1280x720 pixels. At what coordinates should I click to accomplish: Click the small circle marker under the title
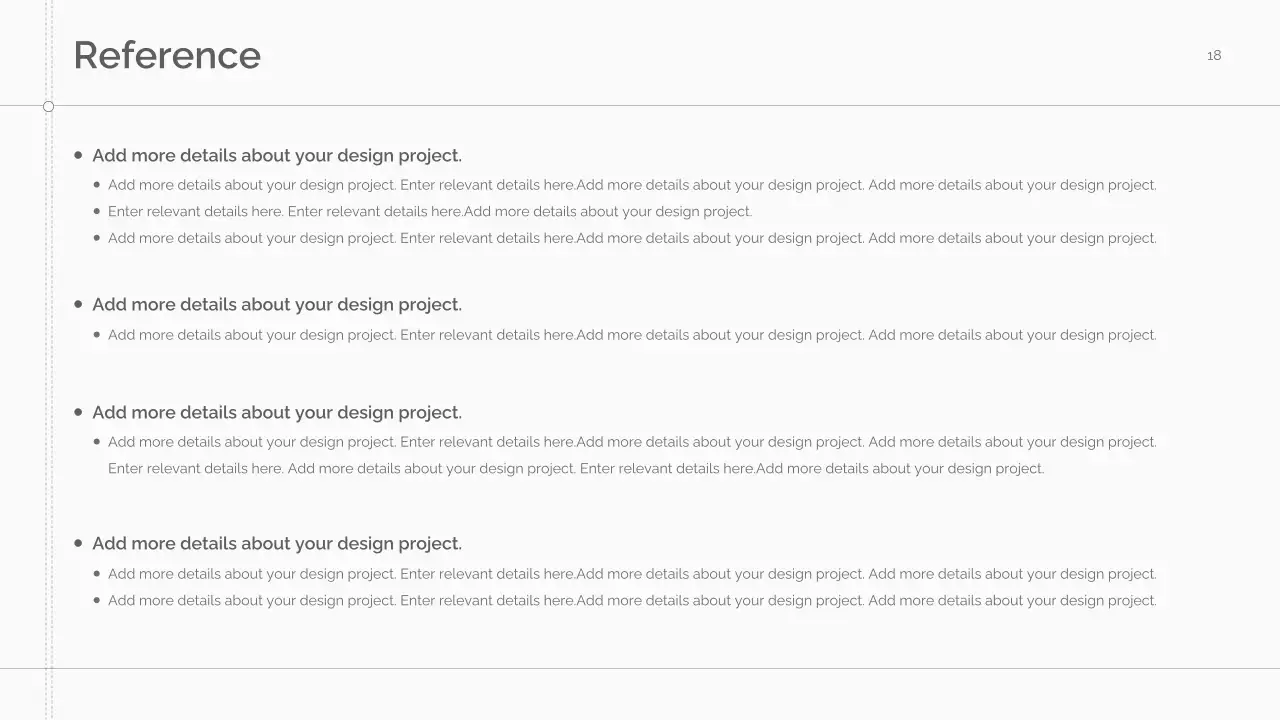pyautogui.click(x=48, y=106)
